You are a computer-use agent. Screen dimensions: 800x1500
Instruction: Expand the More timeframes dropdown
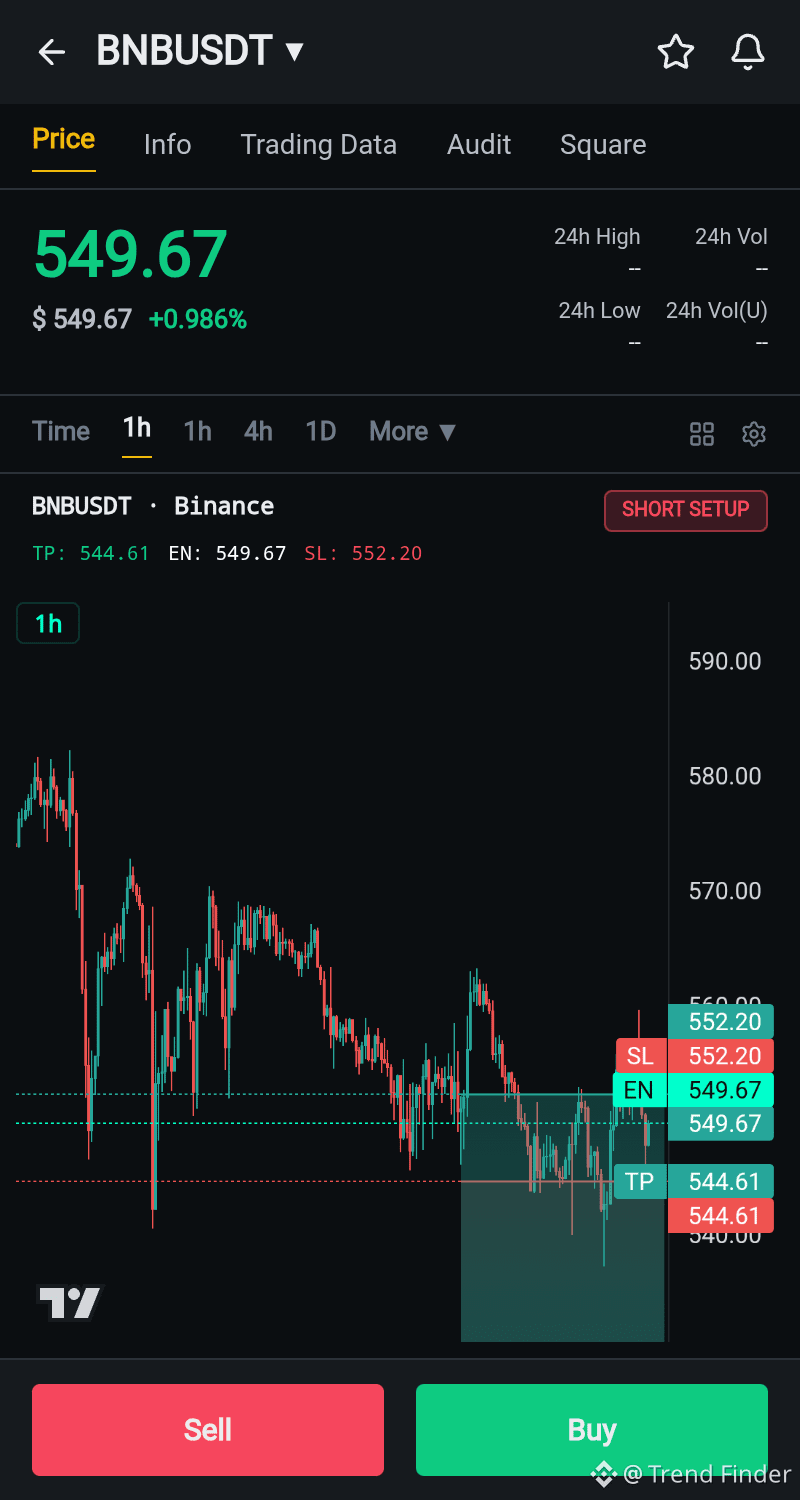tap(412, 431)
